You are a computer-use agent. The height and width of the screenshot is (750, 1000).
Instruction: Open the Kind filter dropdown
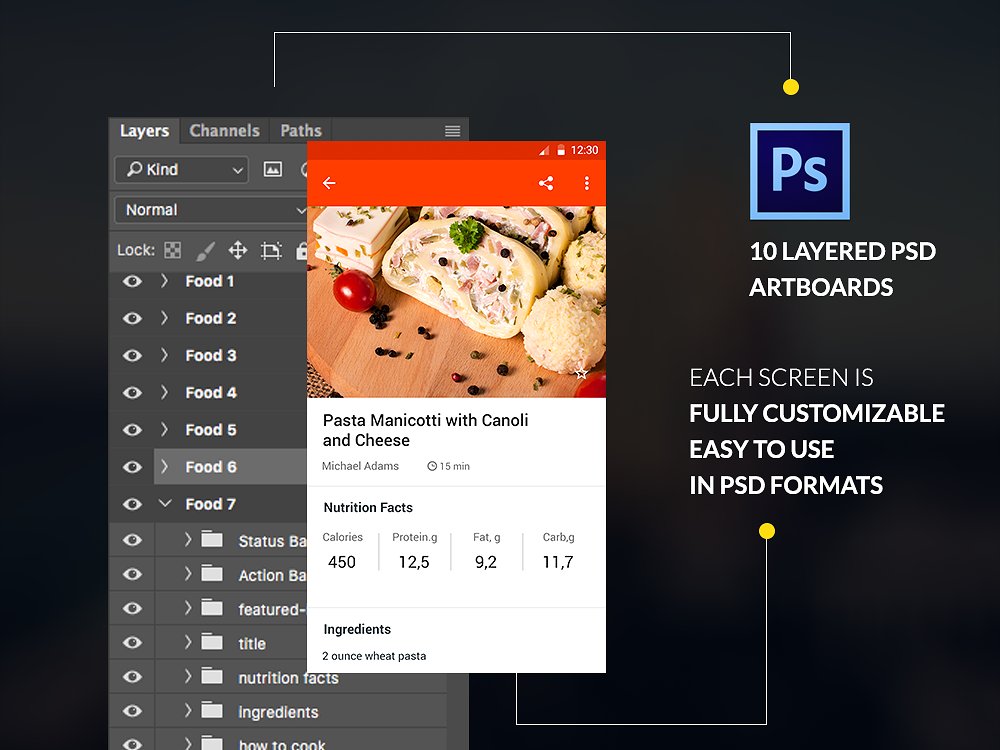coord(182,170)
